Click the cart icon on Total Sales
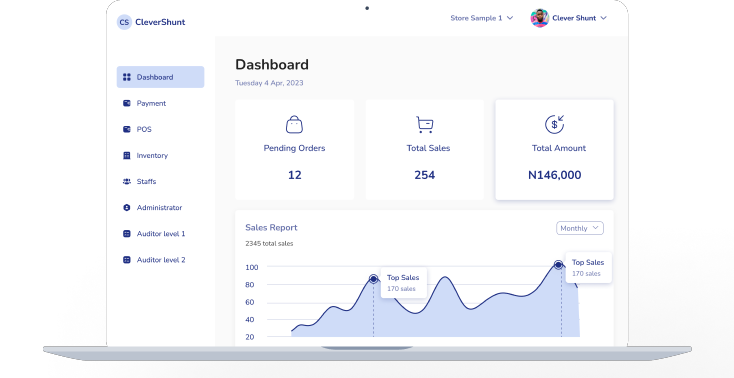Viewport: 734px width, 378px height. click(x=425, y=125)
